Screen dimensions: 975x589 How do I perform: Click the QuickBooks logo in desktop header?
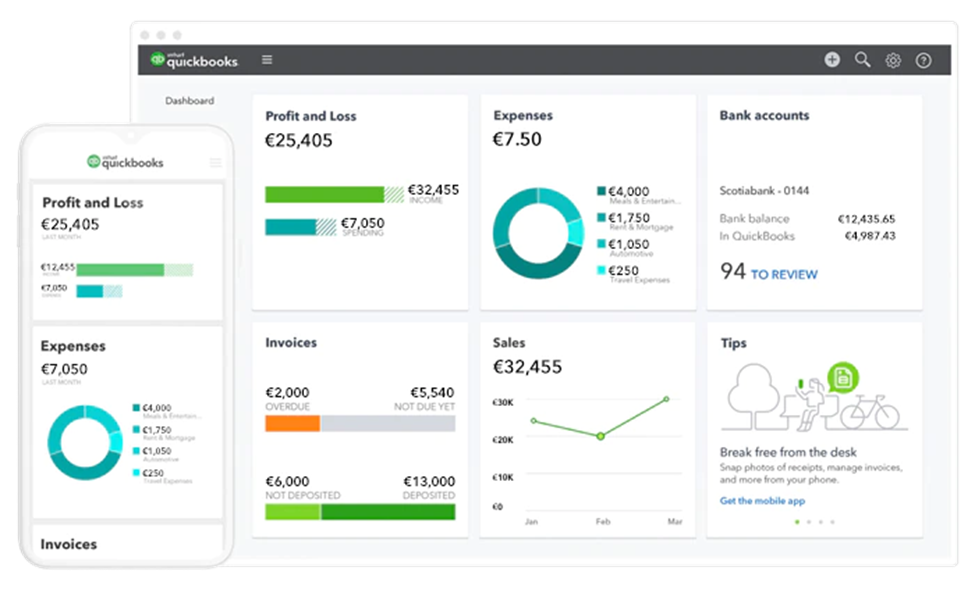[194, 60]
